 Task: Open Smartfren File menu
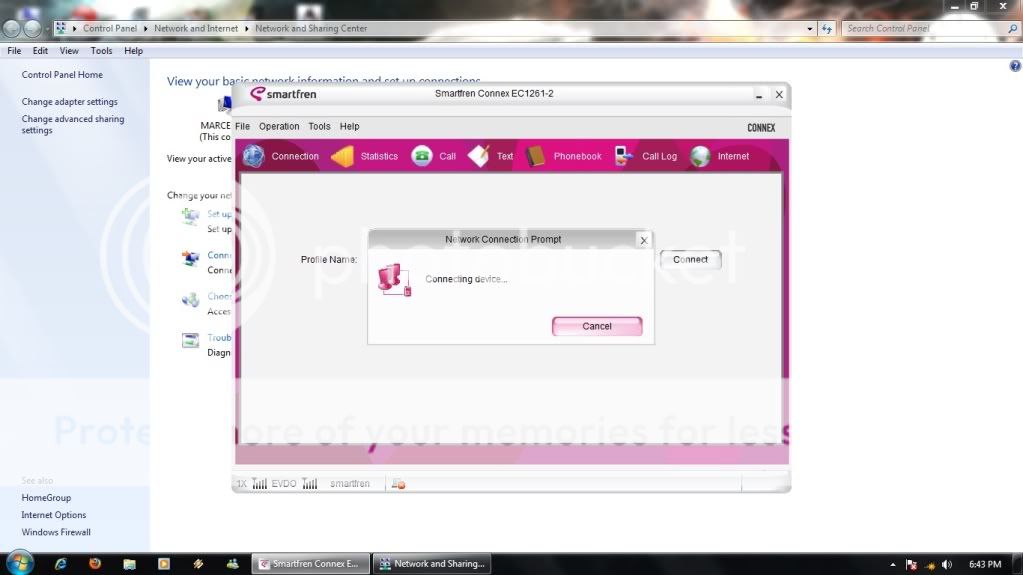(243, 126)
